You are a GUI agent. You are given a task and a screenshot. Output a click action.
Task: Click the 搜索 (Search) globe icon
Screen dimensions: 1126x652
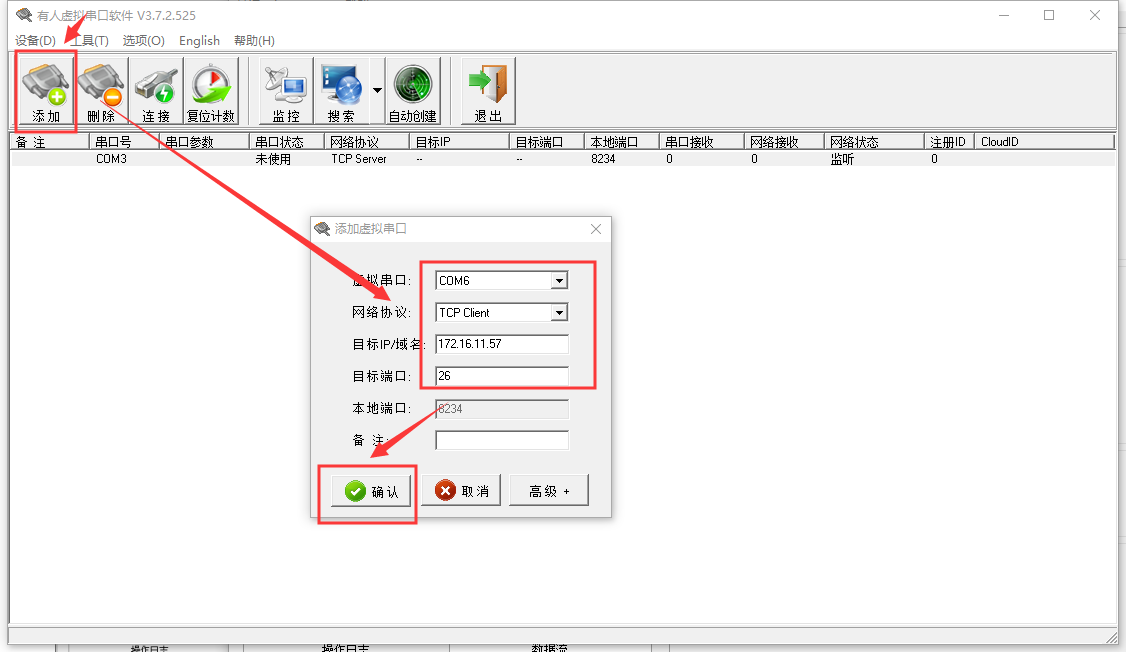point(341,91)
